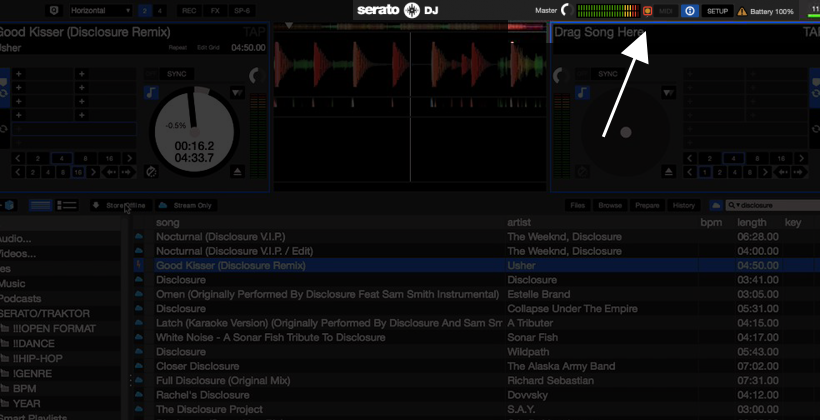Click in the left deck track overview waveform
The height and width of the screenshot is (420, 820).
[x=409, y=26]
